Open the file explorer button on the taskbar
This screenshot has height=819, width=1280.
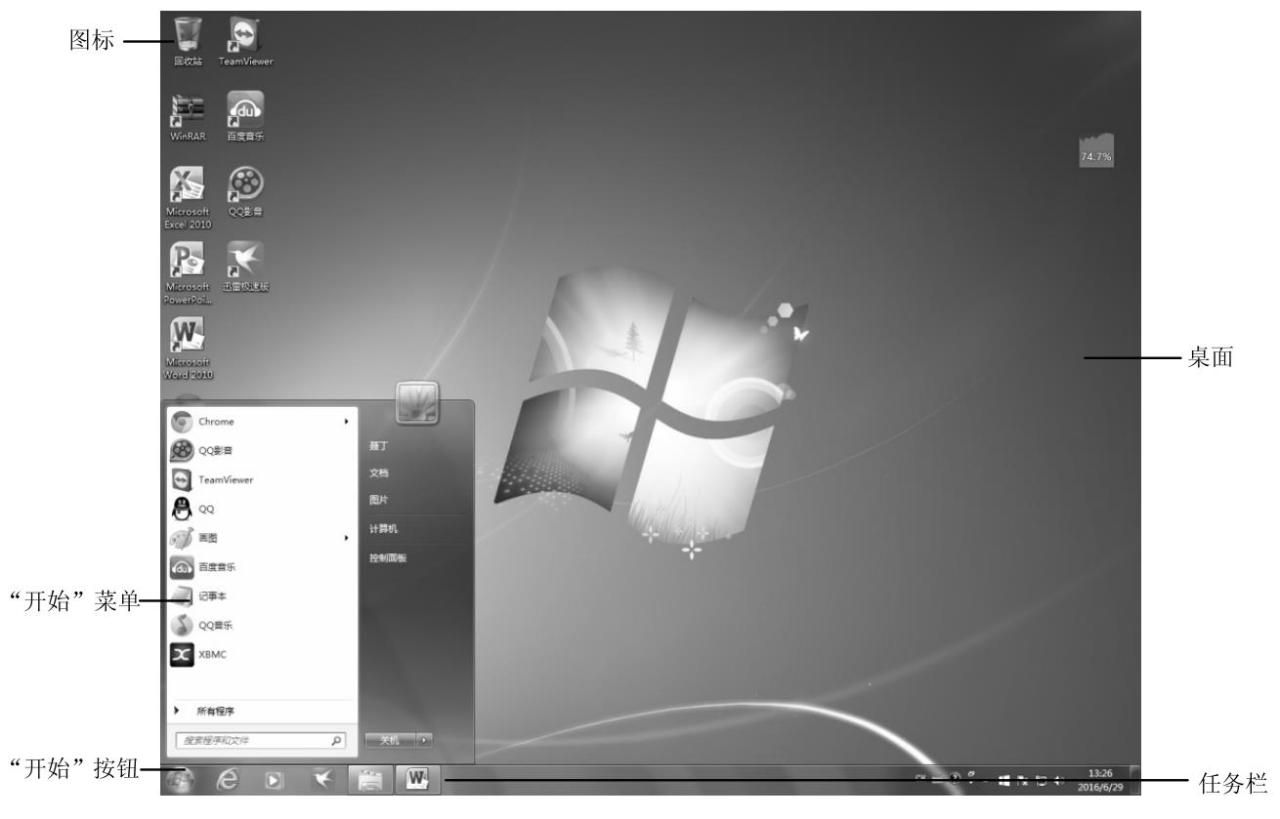373,781
